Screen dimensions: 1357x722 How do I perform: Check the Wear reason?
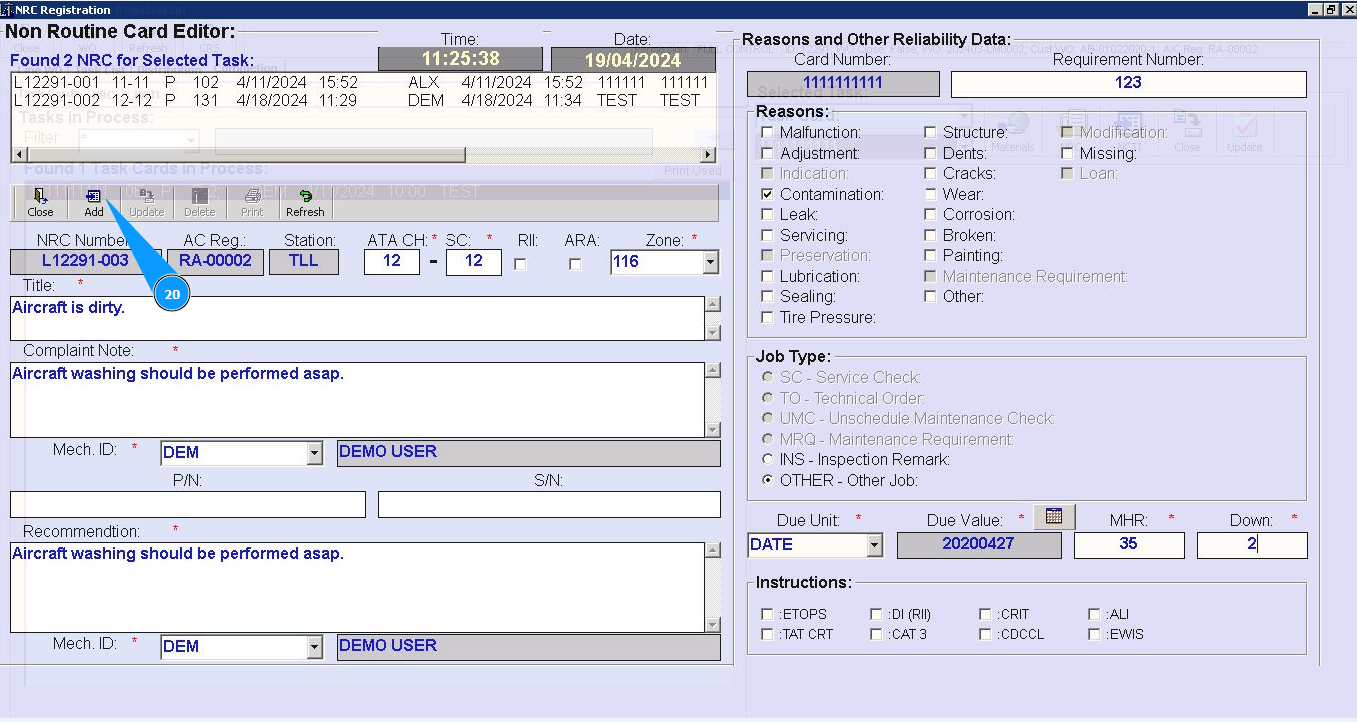coord(930,194)
